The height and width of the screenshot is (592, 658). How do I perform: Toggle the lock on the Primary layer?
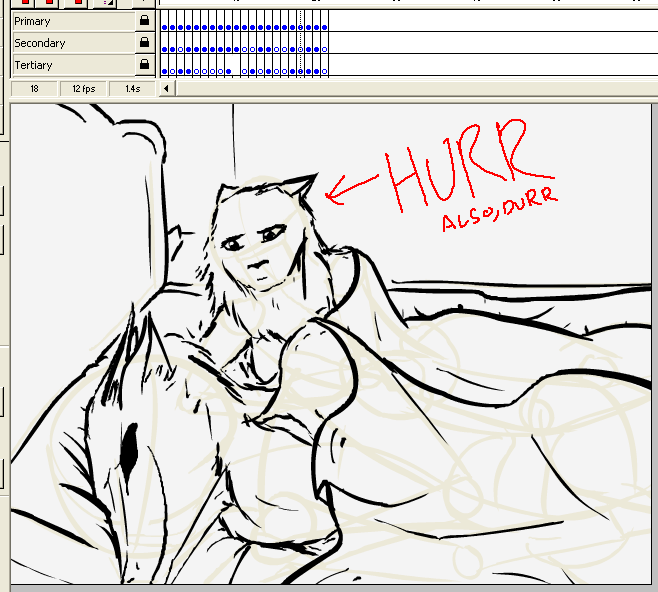tap(145, 21)
